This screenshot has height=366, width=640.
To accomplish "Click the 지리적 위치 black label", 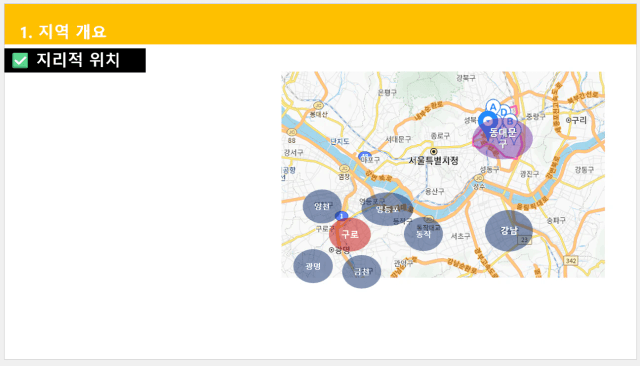I will [75, 60].
